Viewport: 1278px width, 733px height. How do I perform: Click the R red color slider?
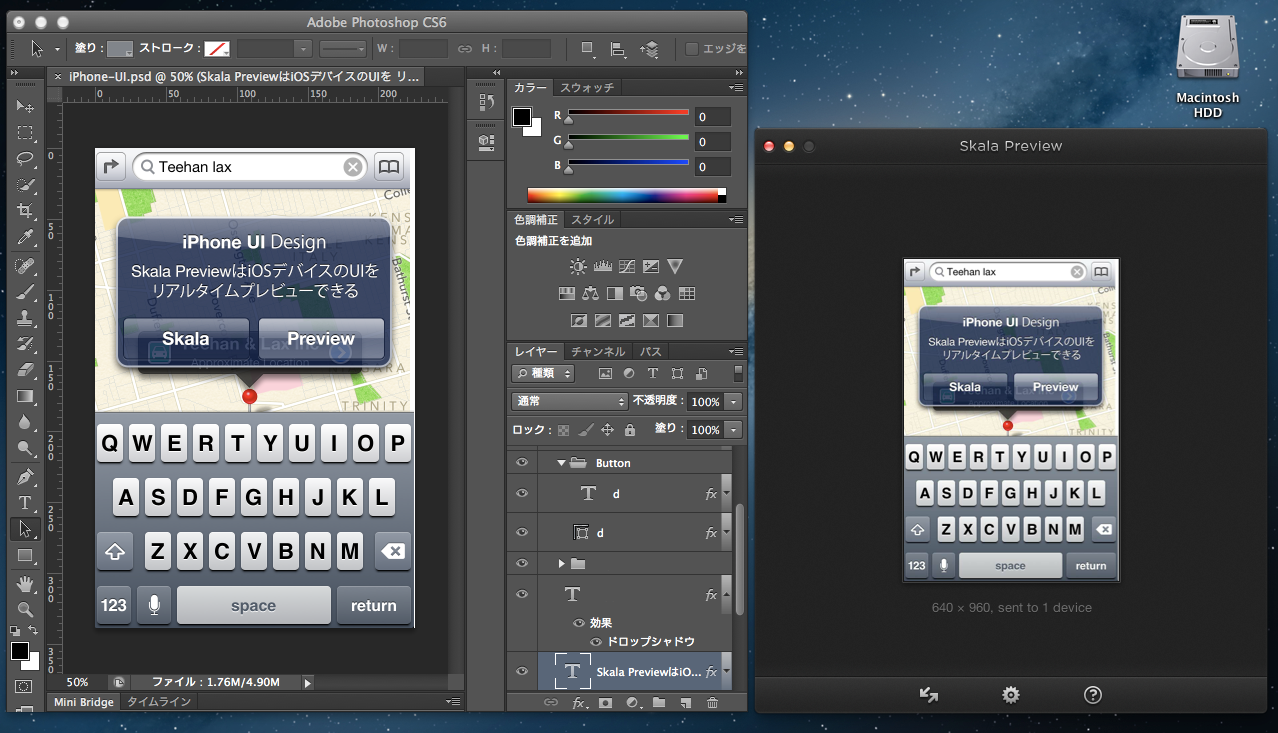pos(628,114)
